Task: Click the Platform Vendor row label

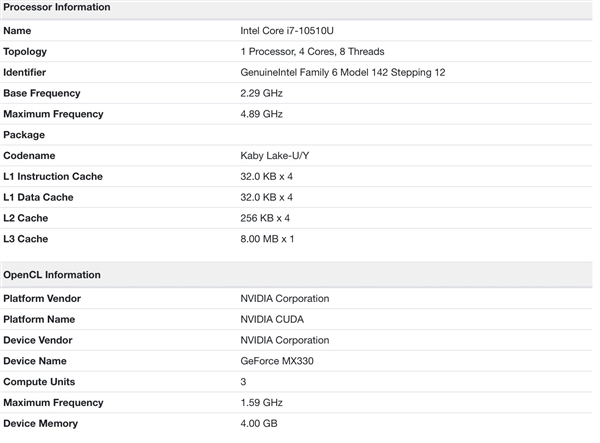Action: click(x=42, y=298)
